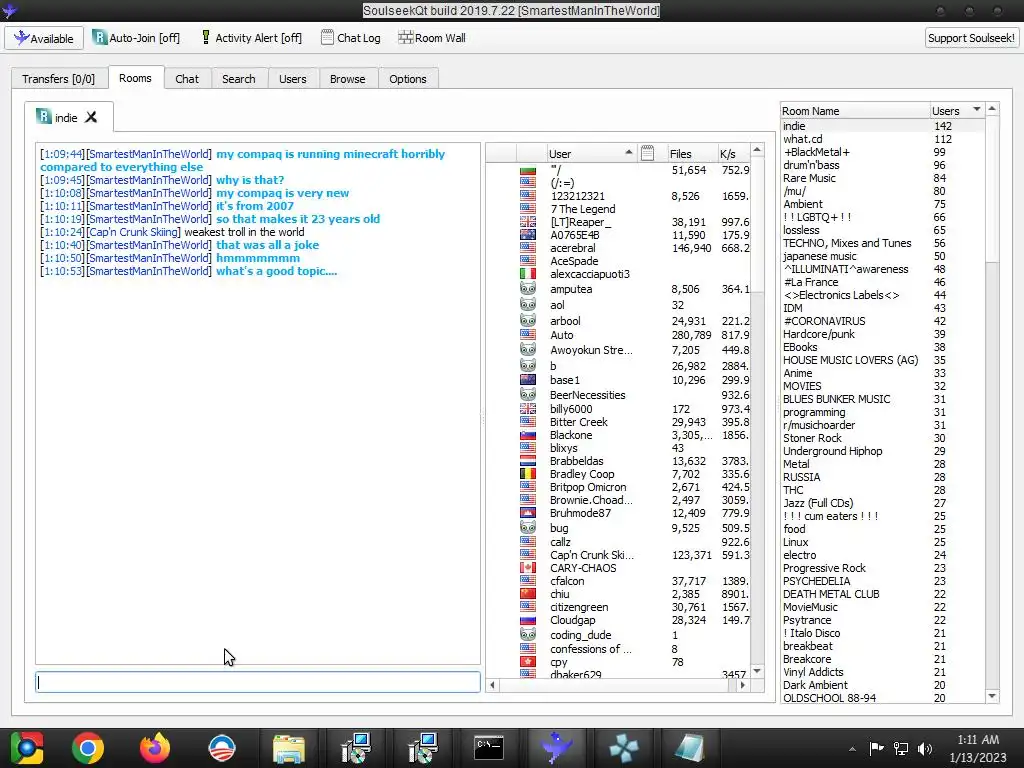Click the taskbar clock showing 1:11 AM
The width and height of the screenshot is (1024, 768).
point(978,748)
